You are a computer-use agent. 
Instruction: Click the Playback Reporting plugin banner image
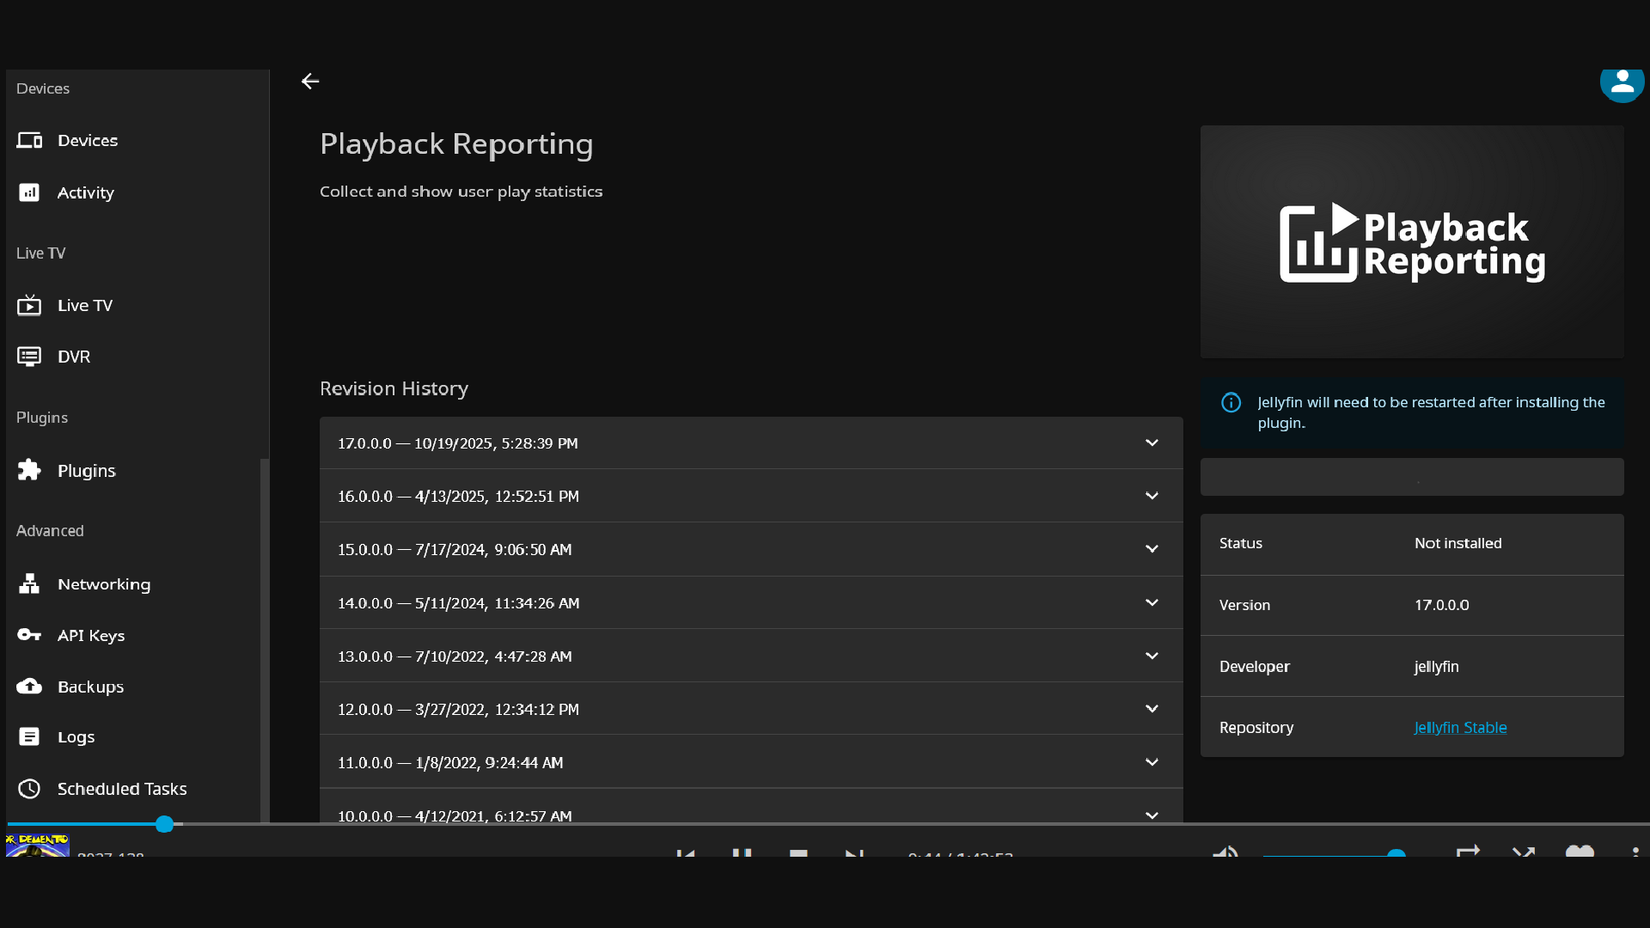click(1412, 242)
